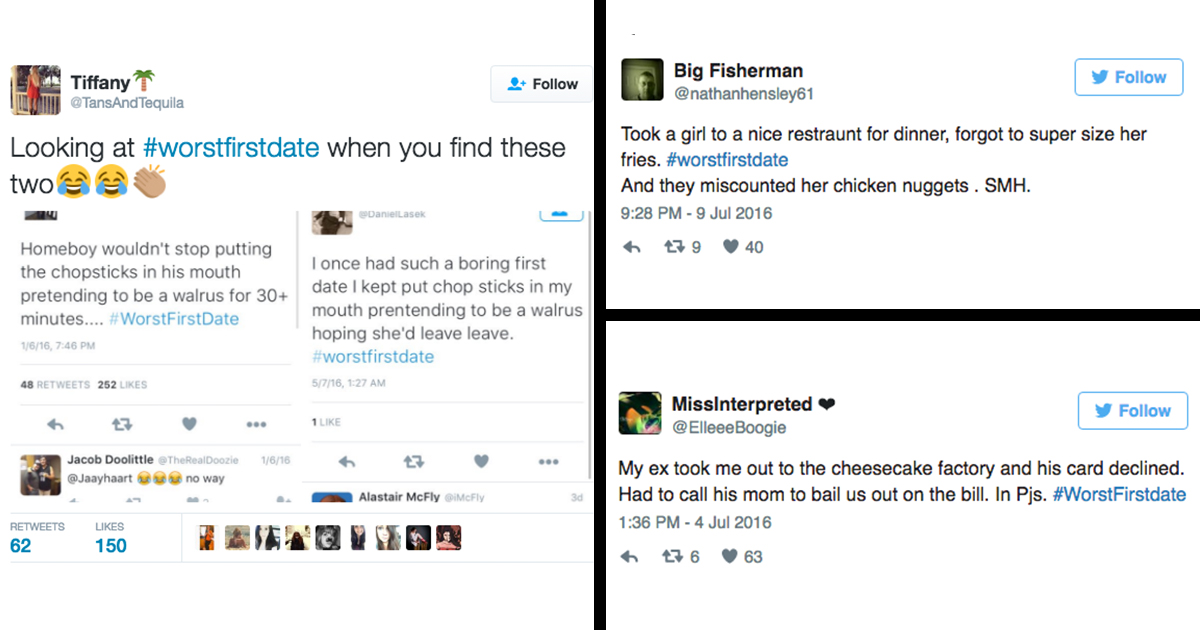The height and width of the screenshot is (630, 1200).
Task: Like the Homeboy walrus tweet
Action: (189, 424)
